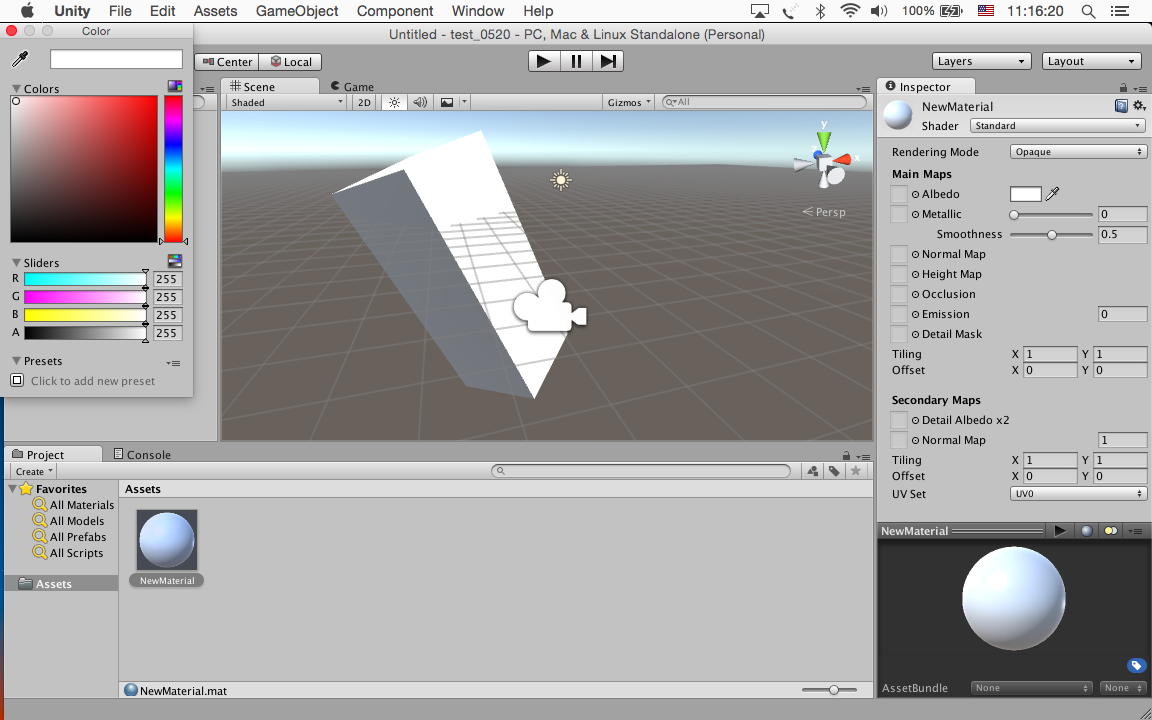Click the Albedo white color swatch
Screen dimensions: 1152x720
(x=1025, y=194)
